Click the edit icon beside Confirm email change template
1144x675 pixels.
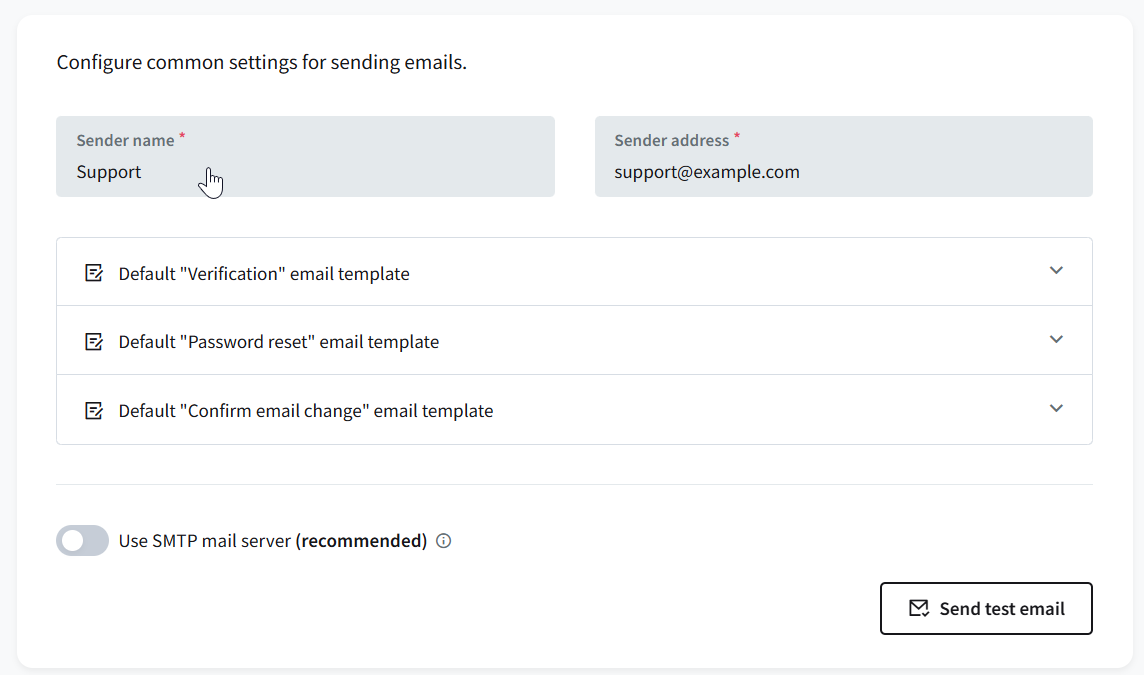[x=94, y=410]
